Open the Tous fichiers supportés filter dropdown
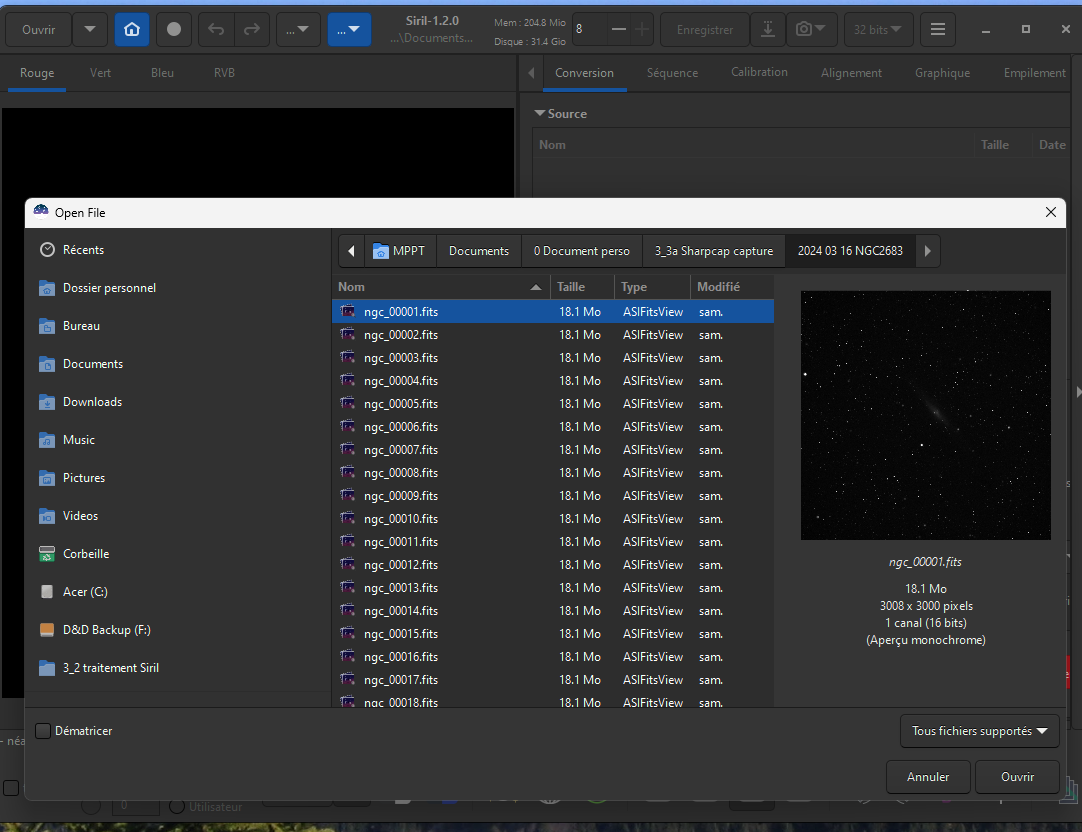The width and height of the screenshot is (1082, 832). 979,731
